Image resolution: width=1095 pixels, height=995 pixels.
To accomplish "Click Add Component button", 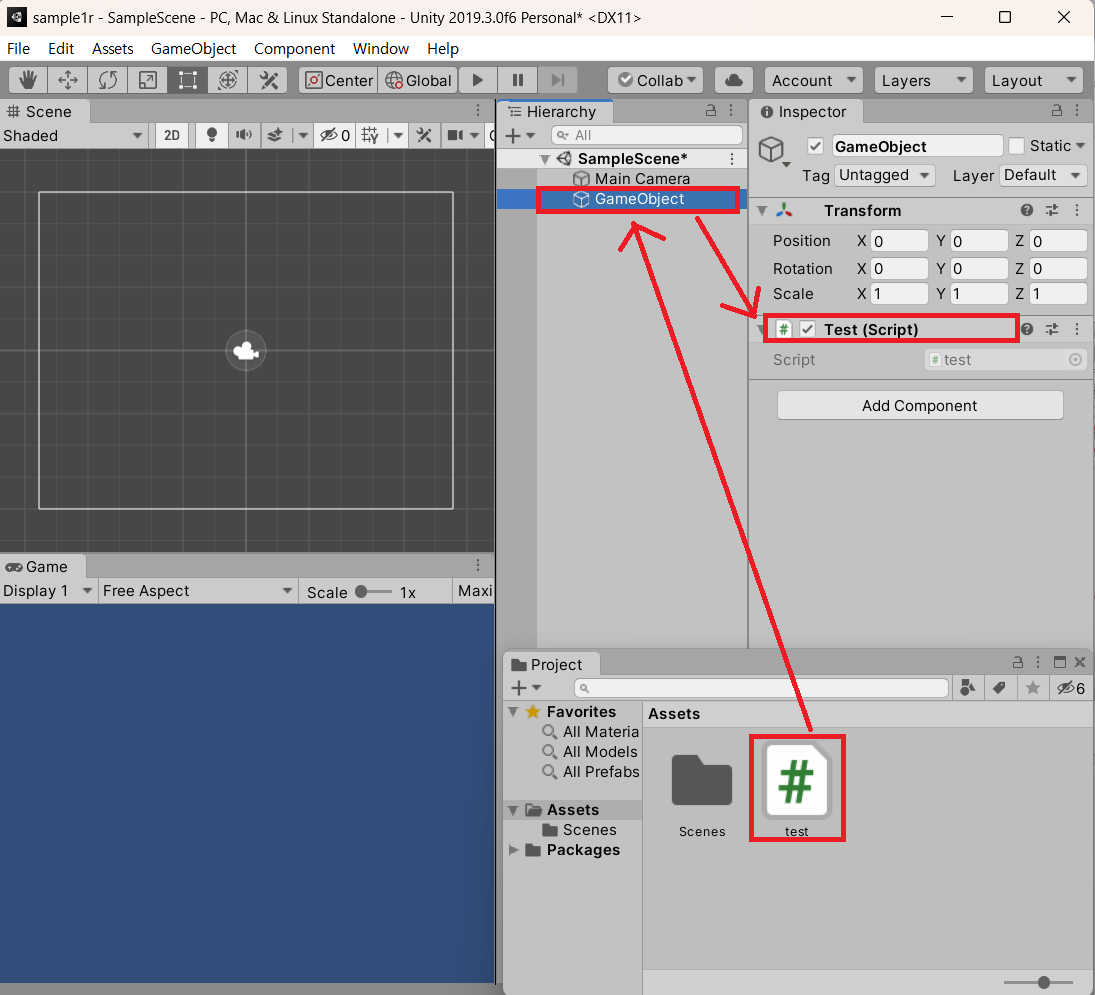I will pos(920,405).
